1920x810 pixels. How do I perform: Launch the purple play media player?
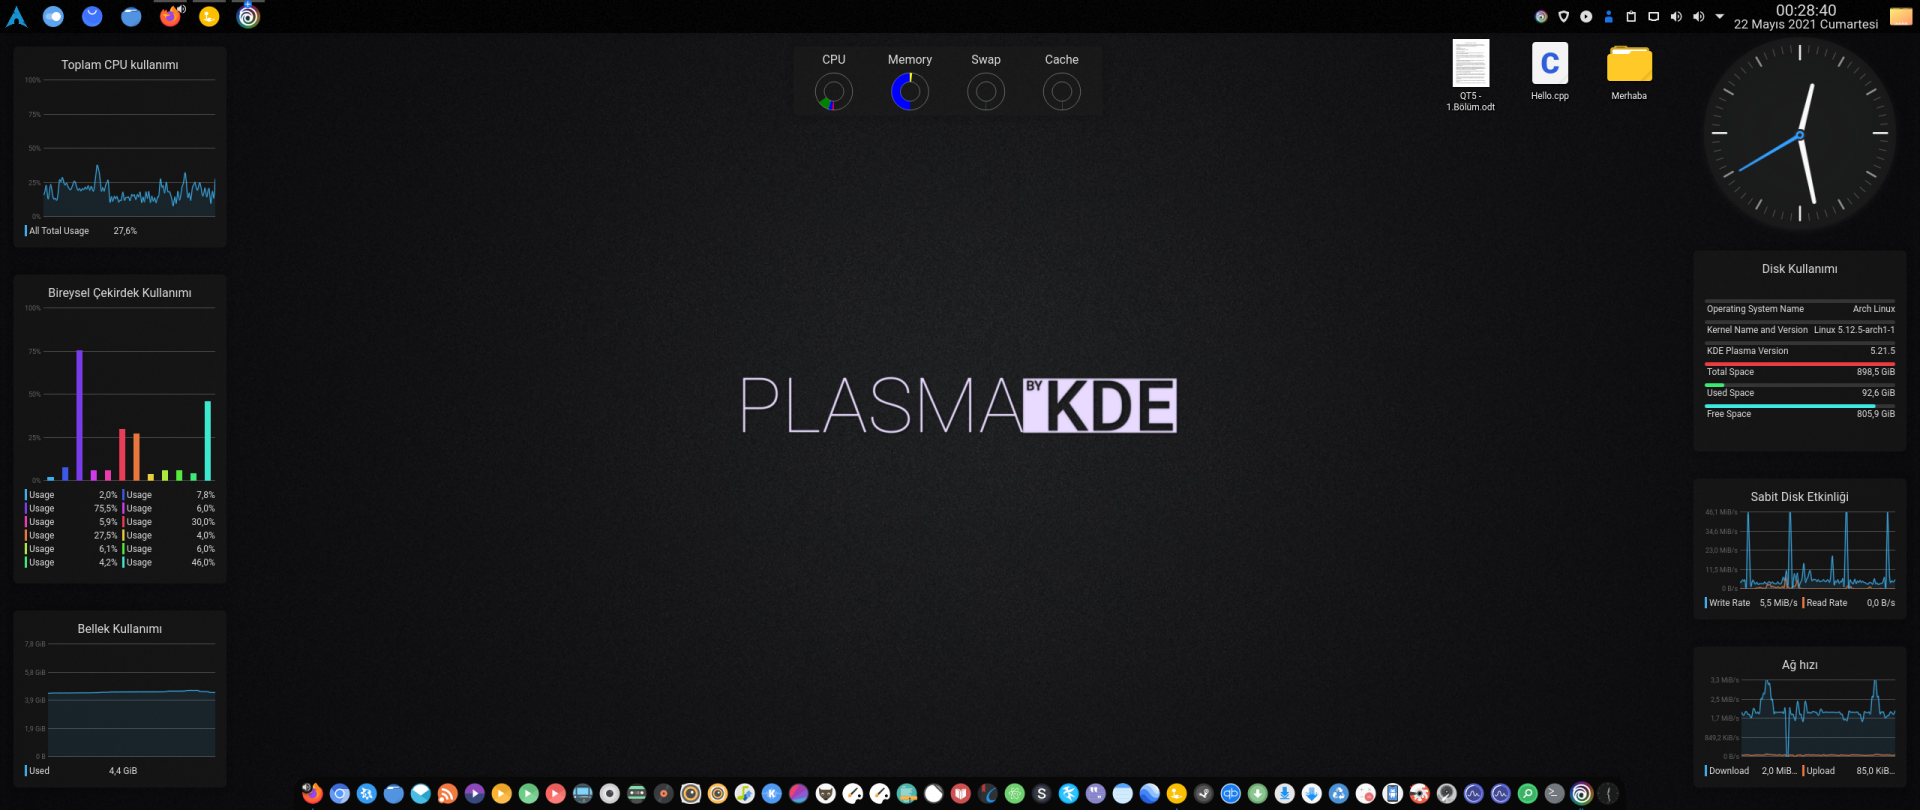475,793
